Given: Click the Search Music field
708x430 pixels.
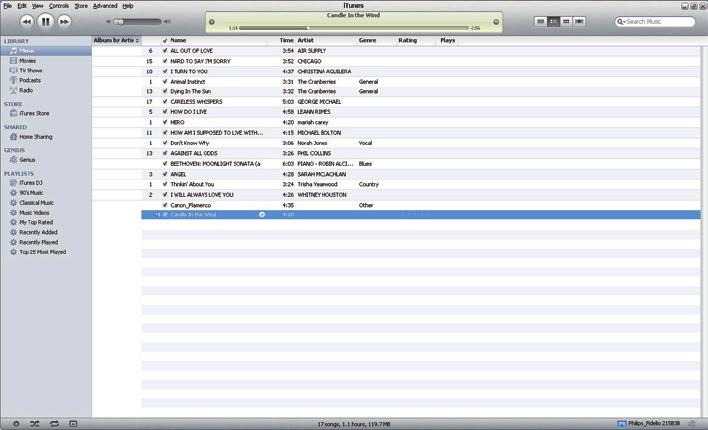Looking at the screenshot, I should pos(655,22).
